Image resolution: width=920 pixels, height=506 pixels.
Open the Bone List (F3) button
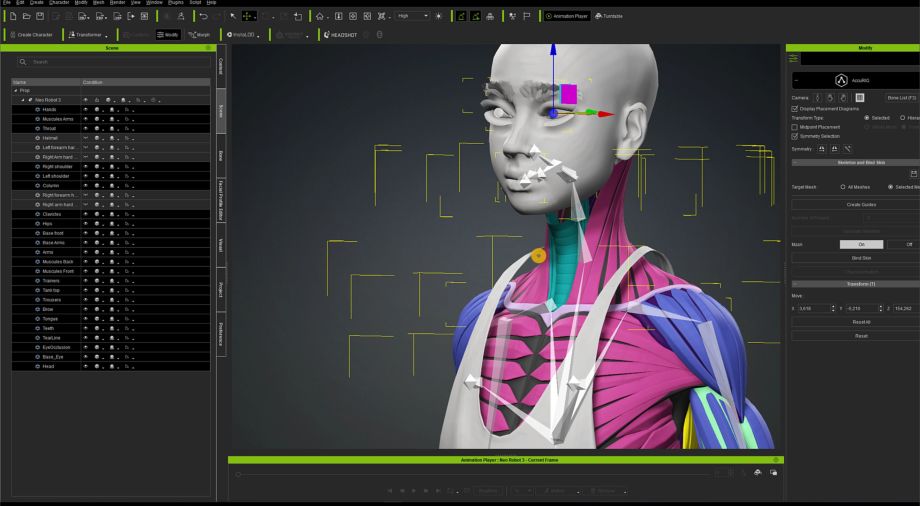901,98
